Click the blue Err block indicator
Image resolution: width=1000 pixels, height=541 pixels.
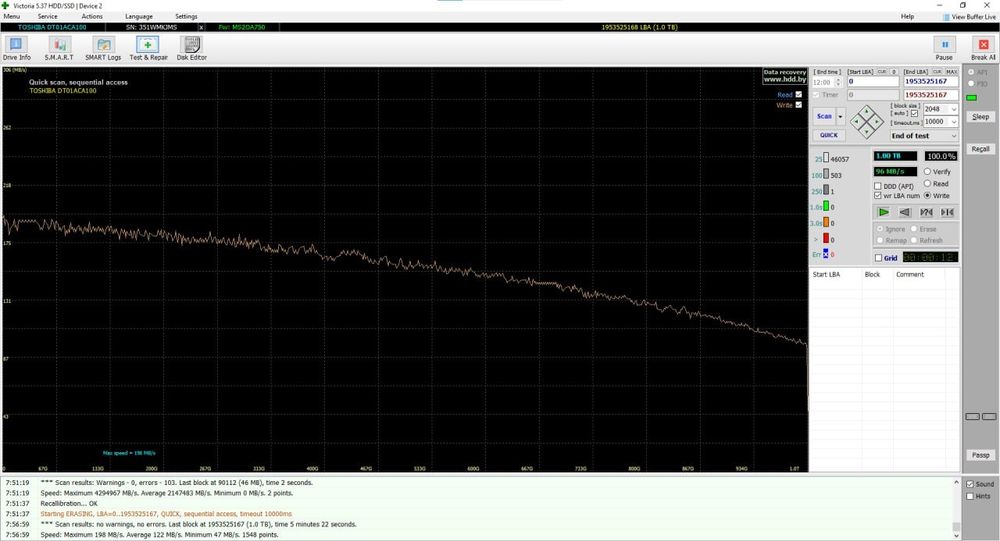[826, 253]
